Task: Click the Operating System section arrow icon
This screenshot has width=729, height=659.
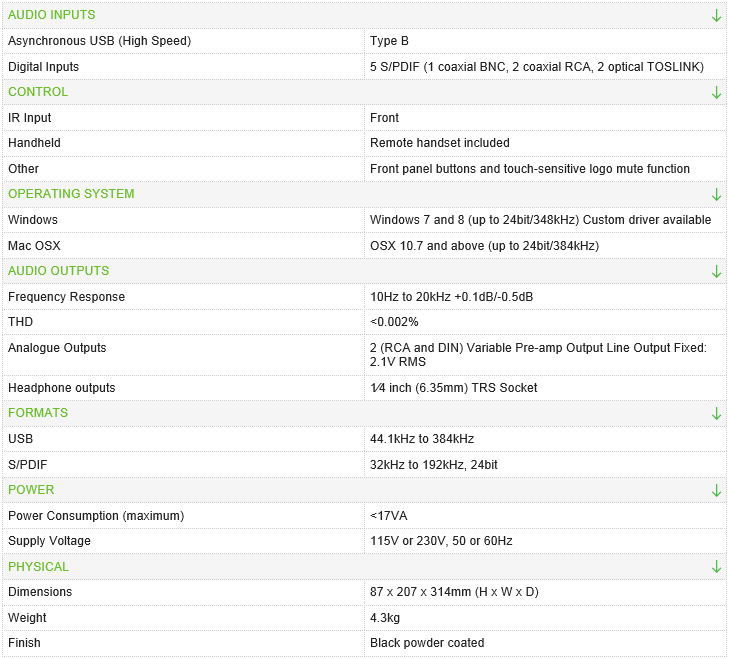Action: [716, 194]
